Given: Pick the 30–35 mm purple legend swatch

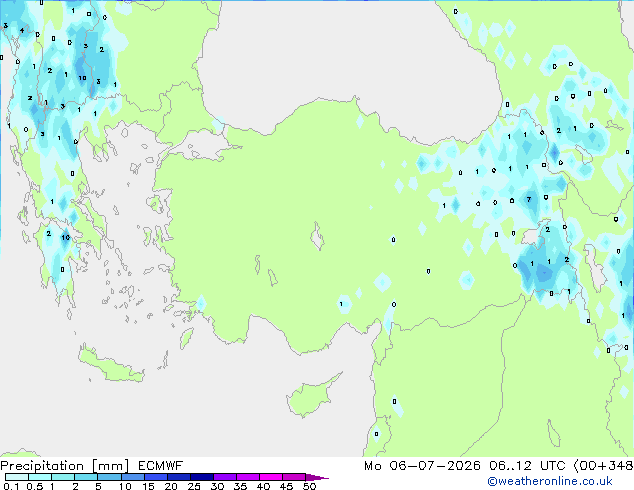Looking at the screenshot, I should pos(224,477).
